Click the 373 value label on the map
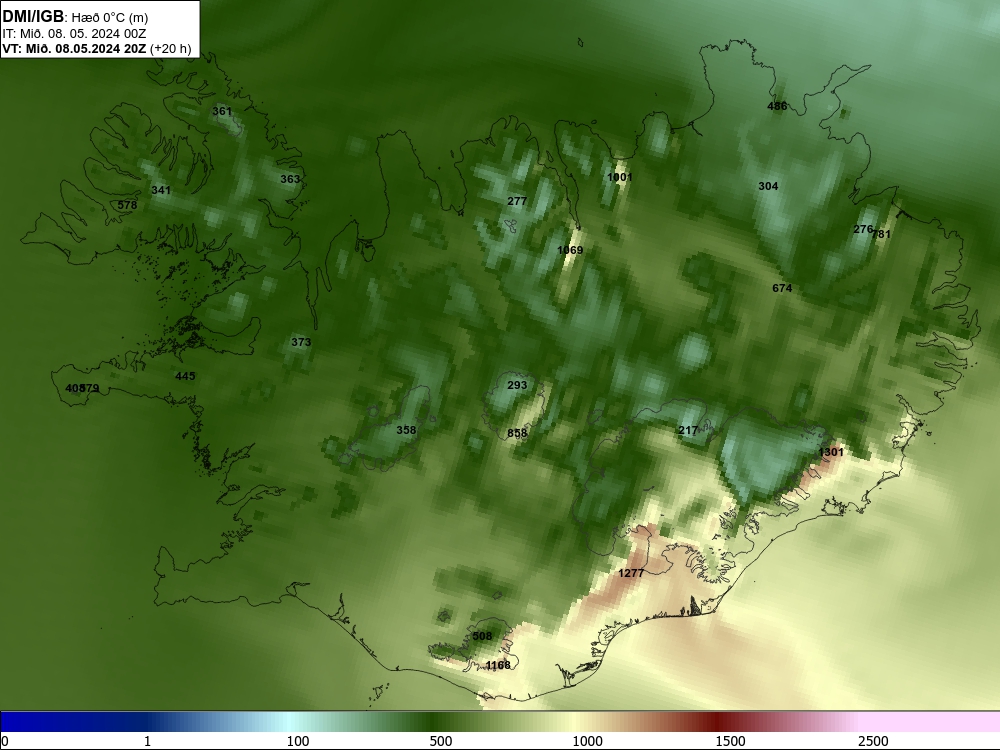Image resolution: width=1000 pixels, height=750 pixels. pyautogui.click(x=301, y=342)
